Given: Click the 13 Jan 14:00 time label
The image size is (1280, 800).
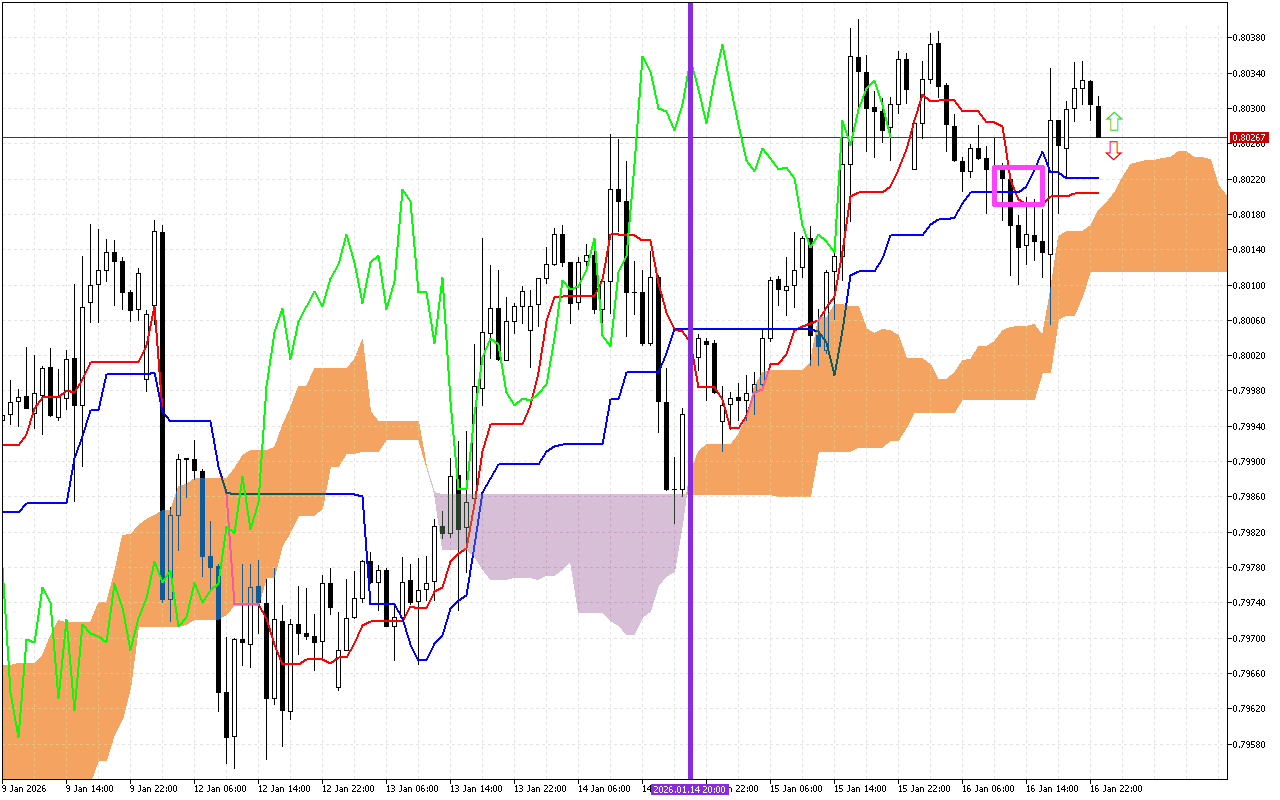Looking at the screenshot, I should tap(476, 789).
